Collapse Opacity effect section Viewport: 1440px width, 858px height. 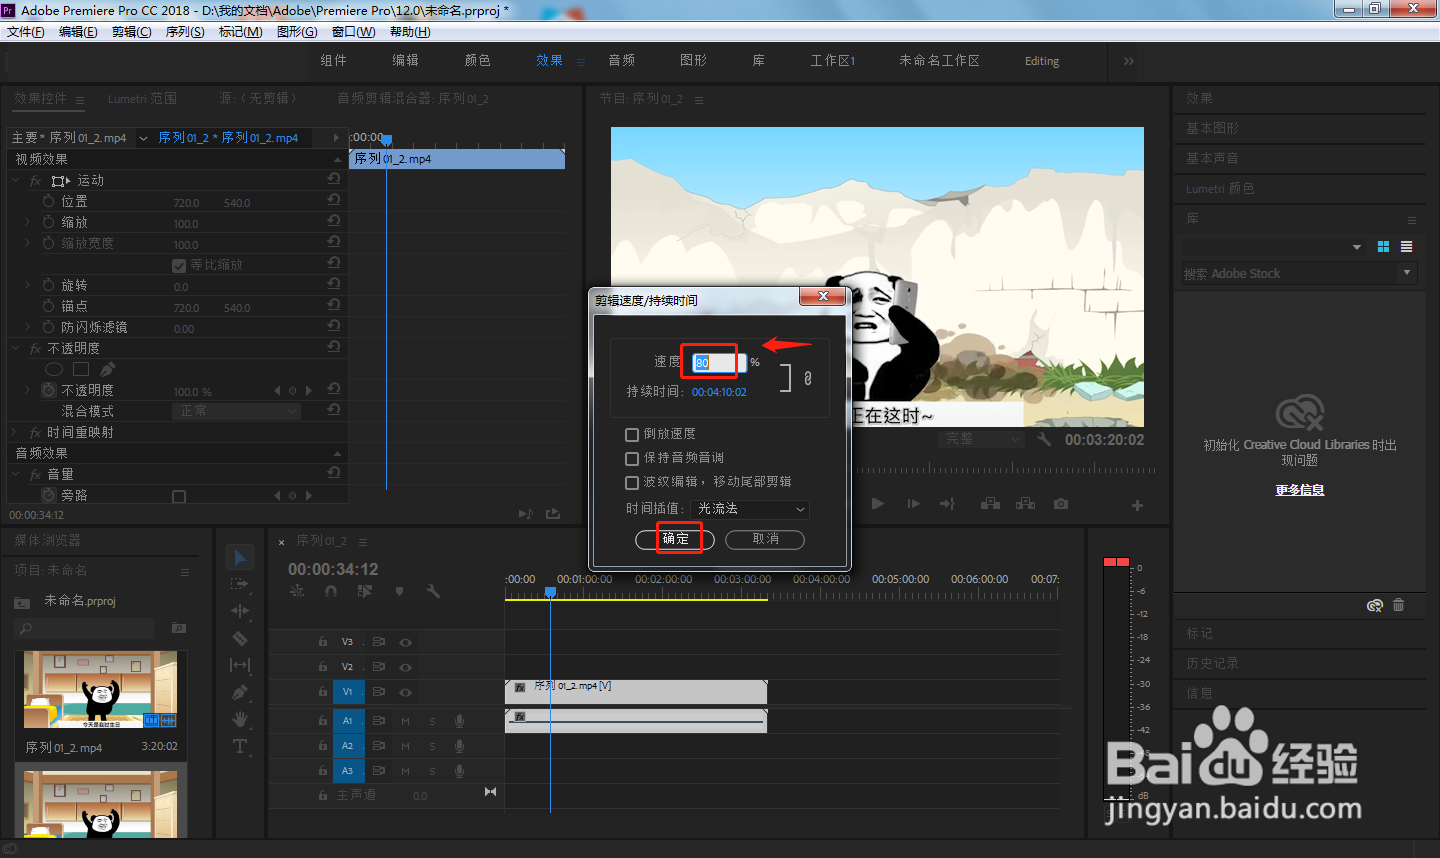point(16,348)
